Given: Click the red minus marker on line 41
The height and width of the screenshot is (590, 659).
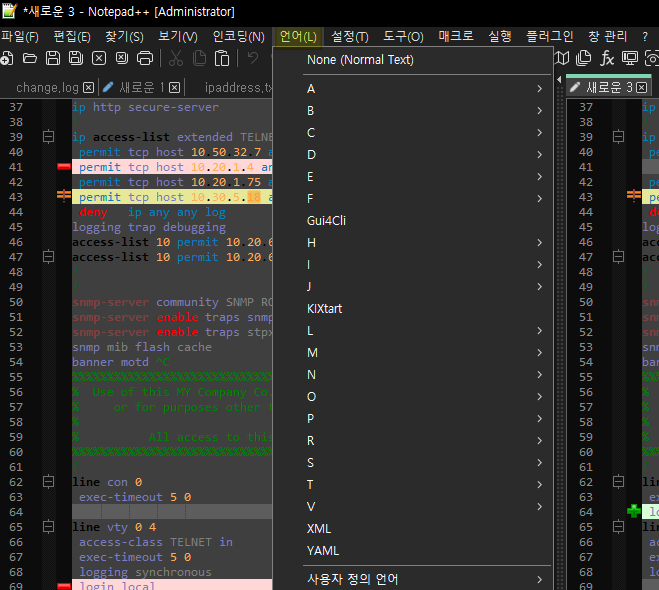Looking at the screenshot, I should [x=64, y=167].
